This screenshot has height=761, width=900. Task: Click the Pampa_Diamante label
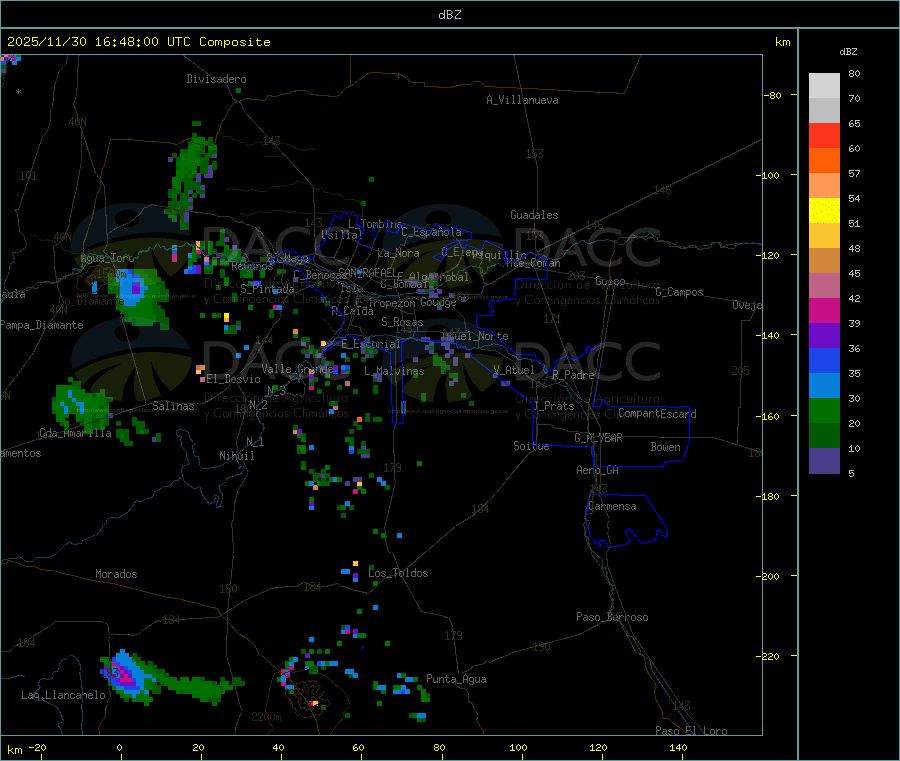point(42,325)
